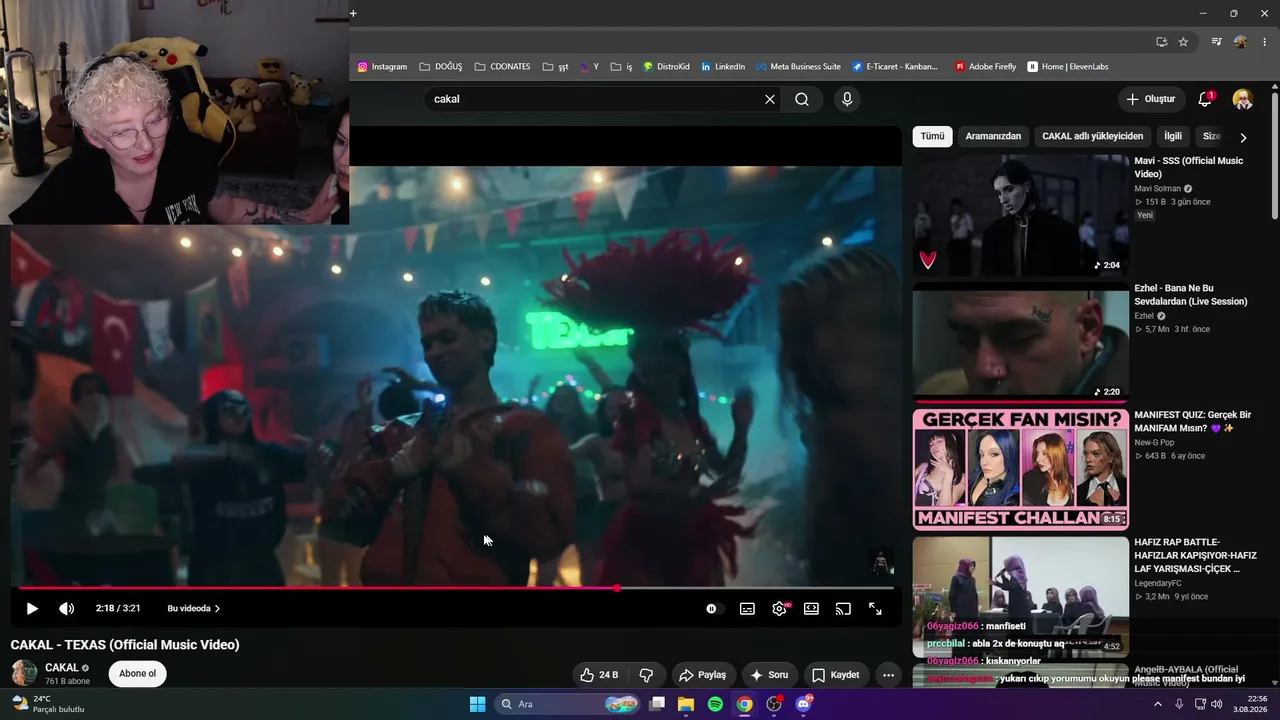The height and width of the screenshot is (720, 1280).
Task: Open 'HAFIZ RAP BATTLE' video title
Action: pos(1195,555)
